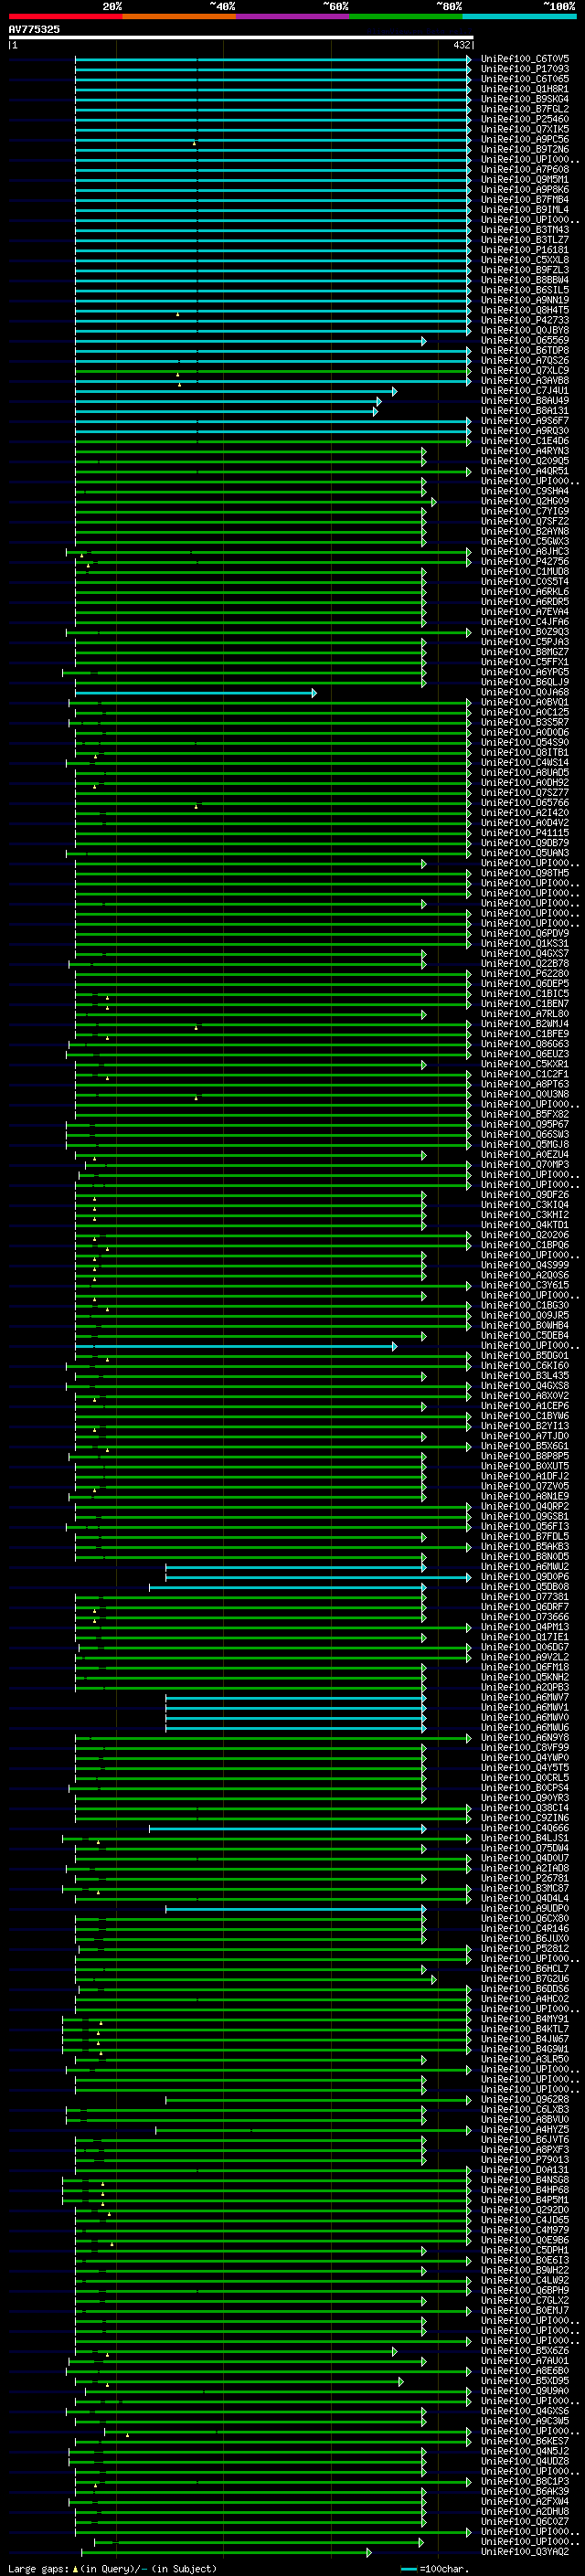585x2576 pixels.
Task: Open the UniRef100_C7YIG9 hit entry
Action: [525, 511]
